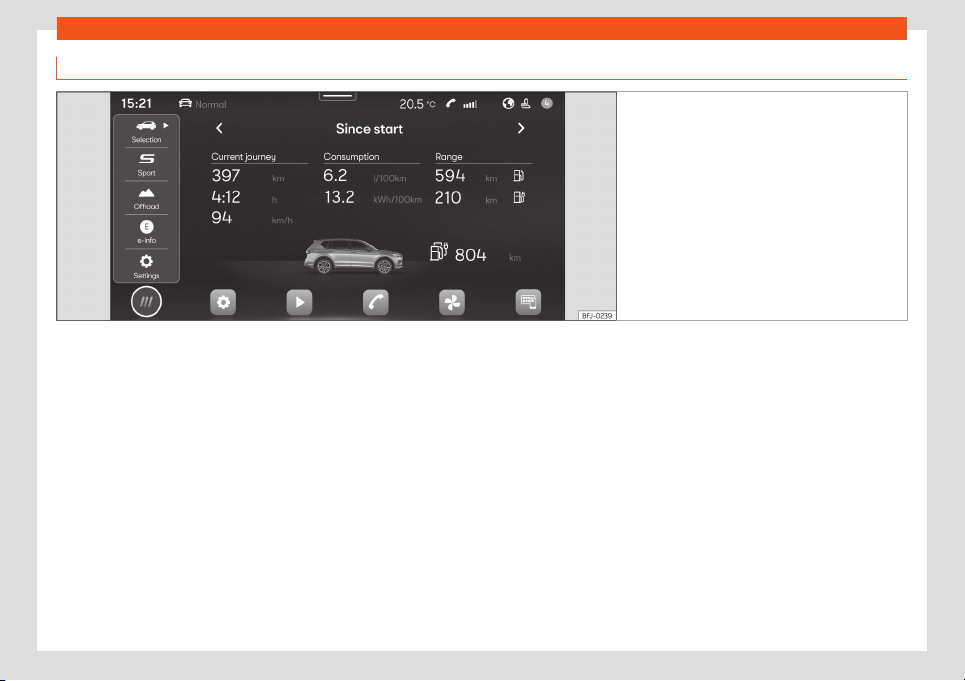Go to previous data page arrow
Viewport: 965px width, 681px height.
219,128
